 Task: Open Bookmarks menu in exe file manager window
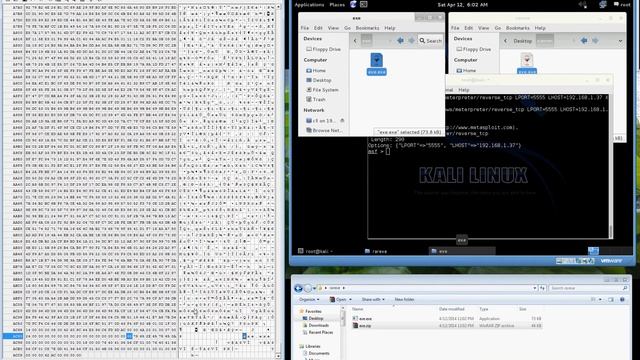[x=367, y=28]
